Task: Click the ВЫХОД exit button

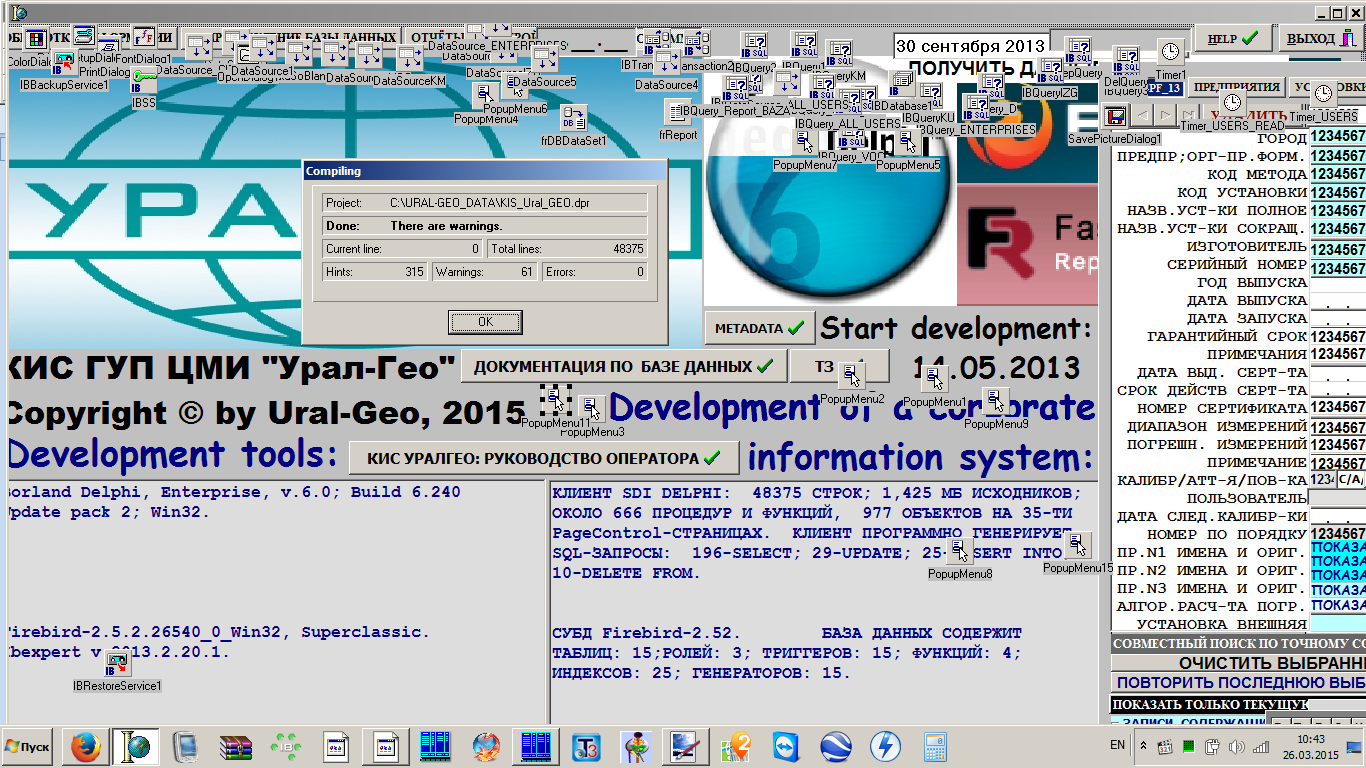Action: [x=1322, y=39]
